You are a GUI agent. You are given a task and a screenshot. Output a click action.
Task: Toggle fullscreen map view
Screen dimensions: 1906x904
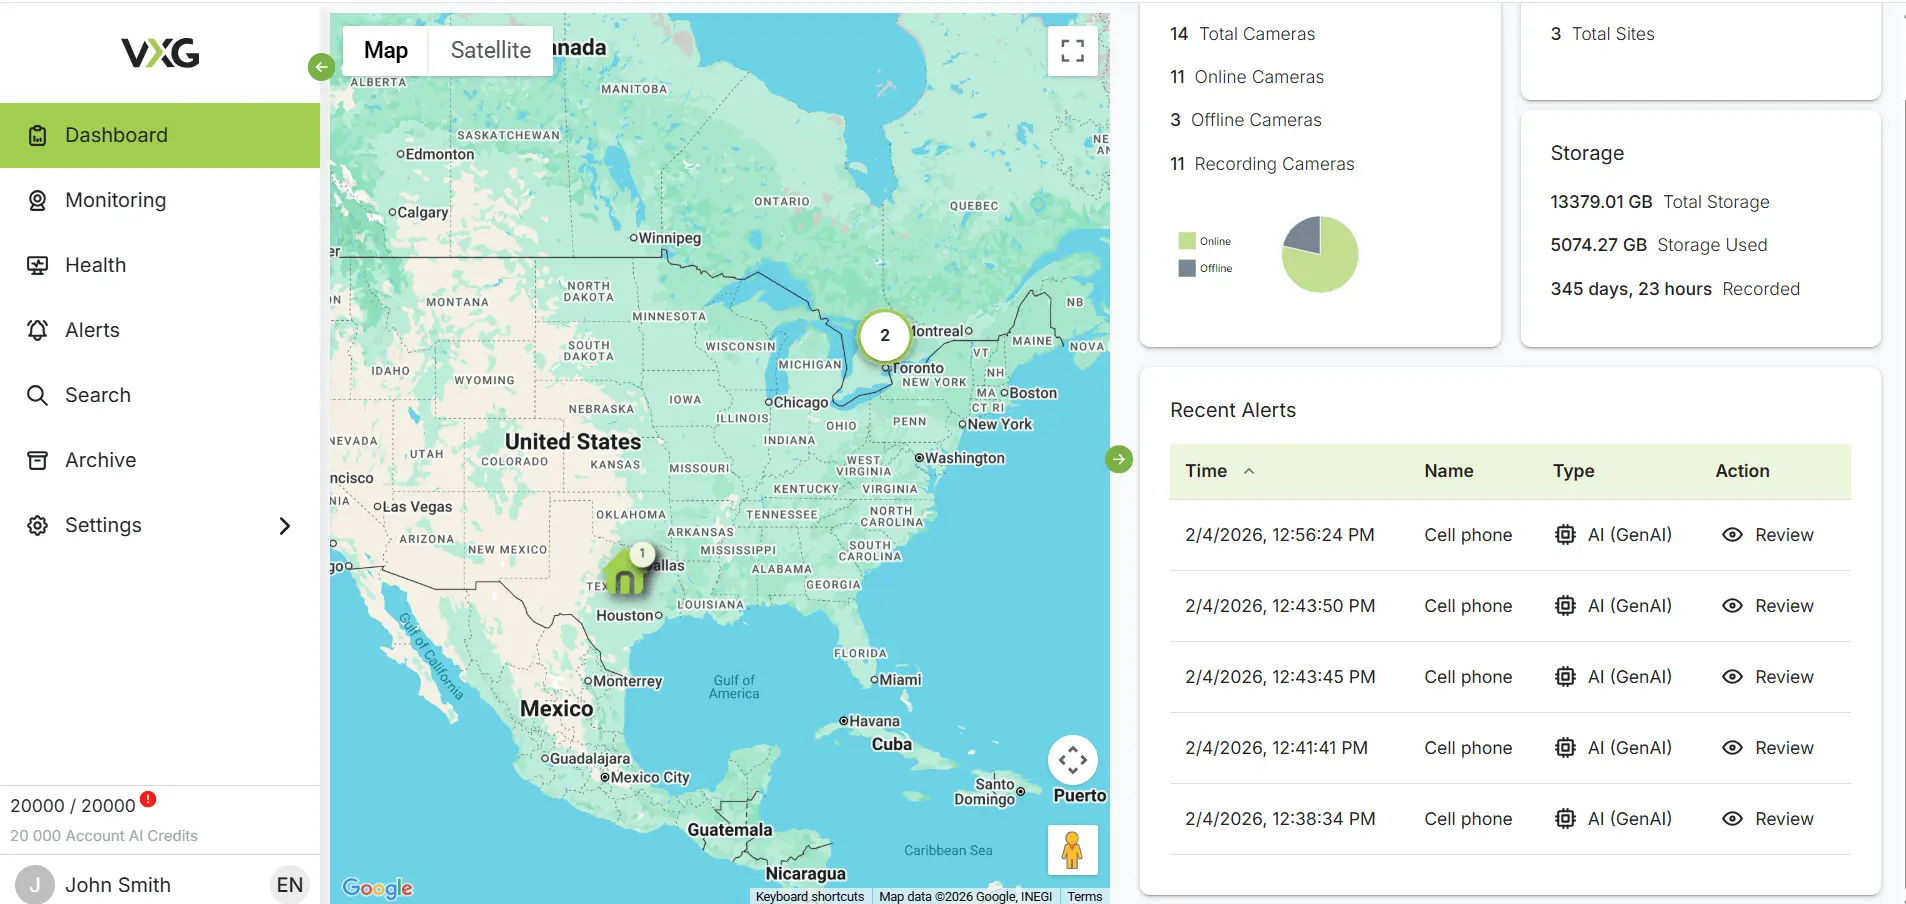coord(1073,51)
